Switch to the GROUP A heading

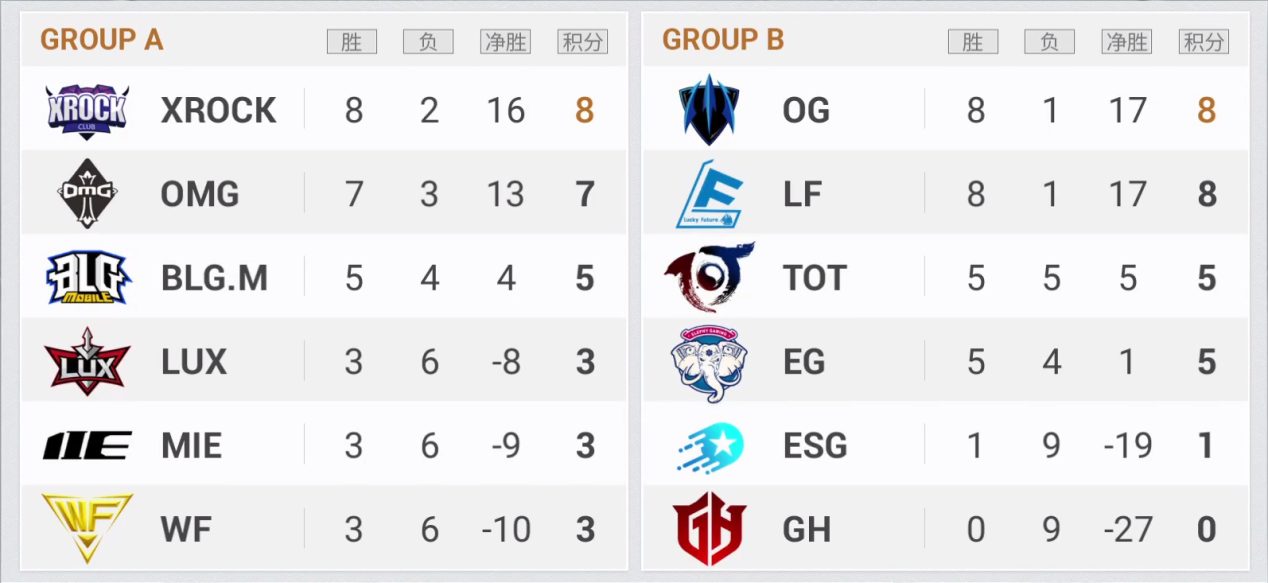tap(102, 40)
